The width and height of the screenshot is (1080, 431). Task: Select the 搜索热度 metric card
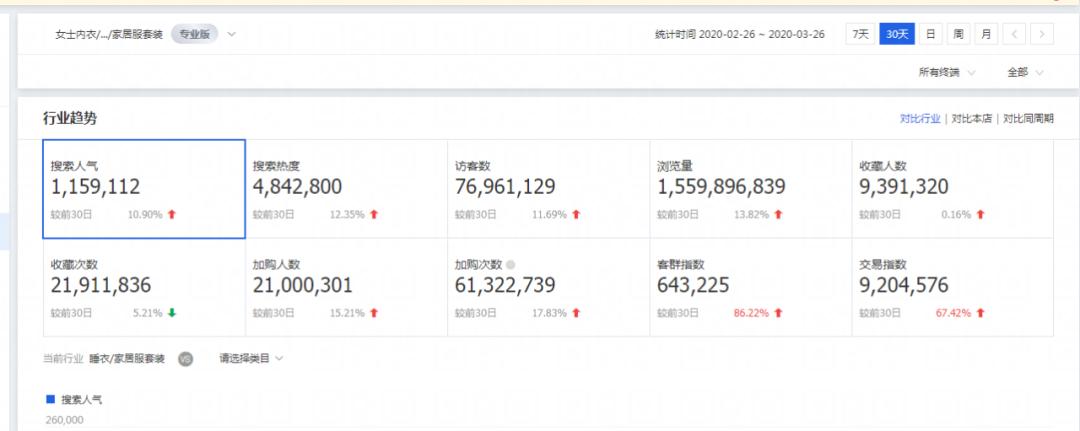pos(346,189)
